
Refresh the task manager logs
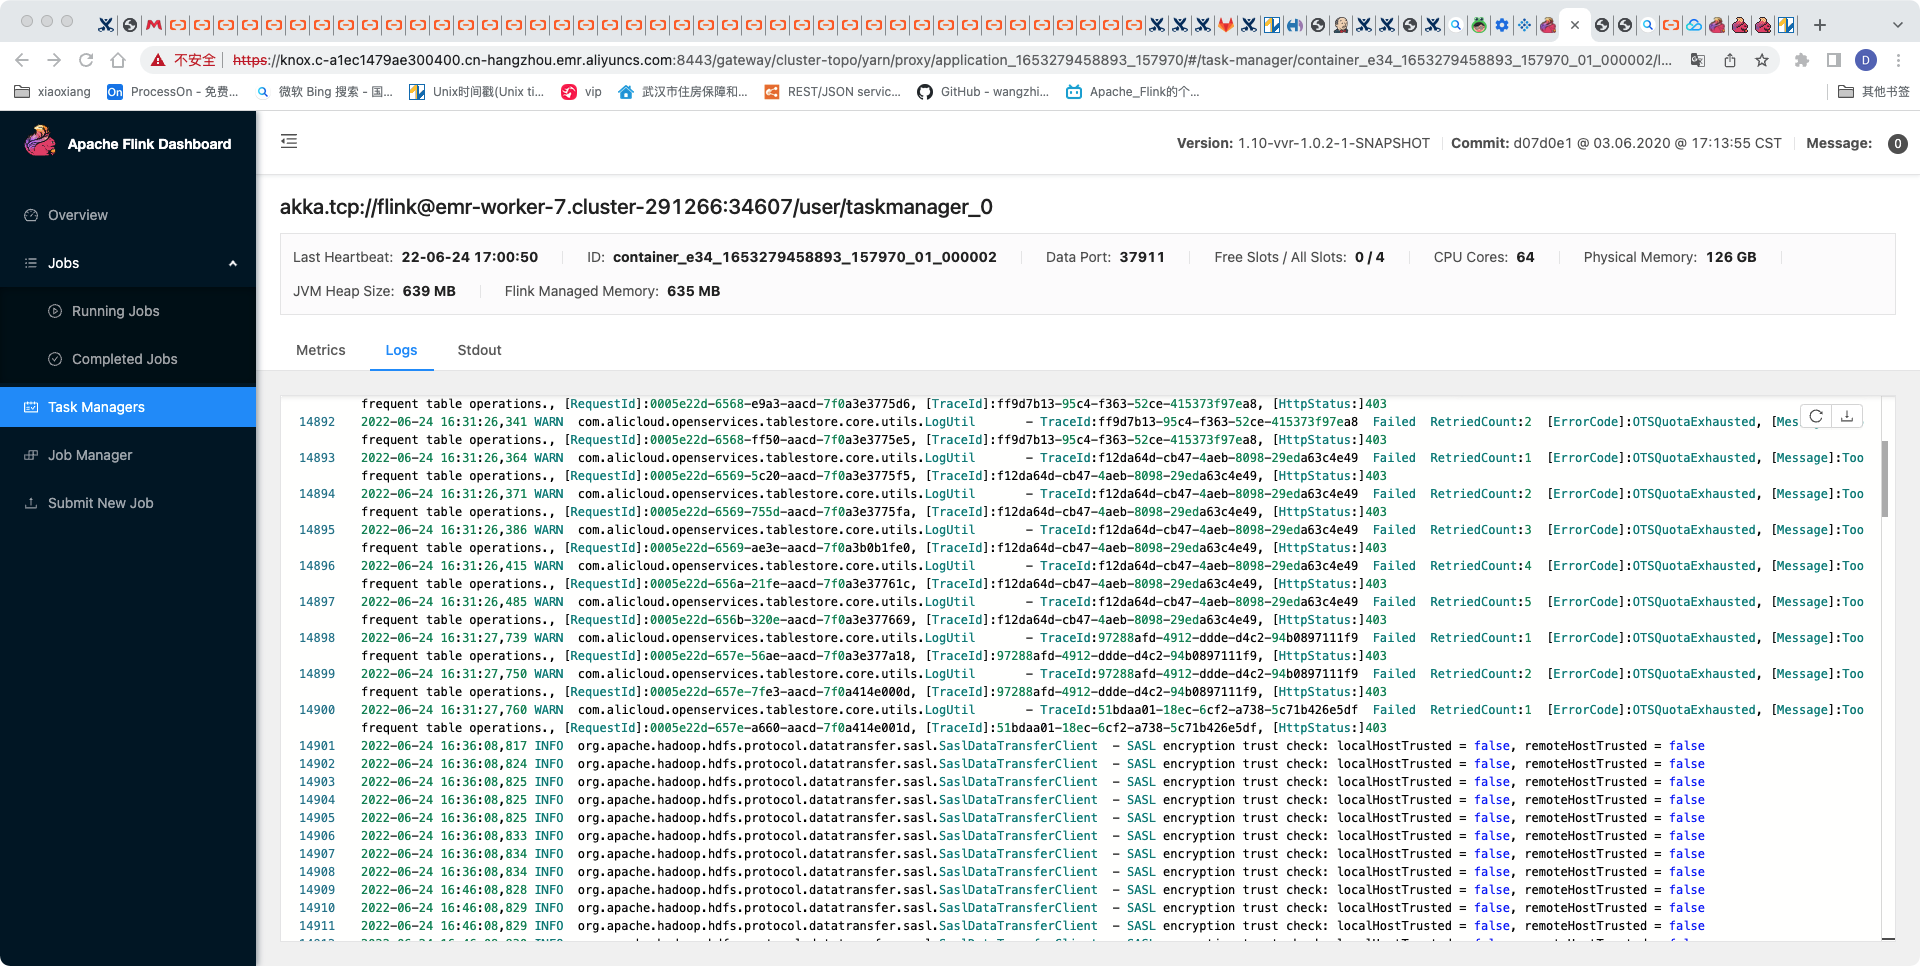click(1816, 416)
